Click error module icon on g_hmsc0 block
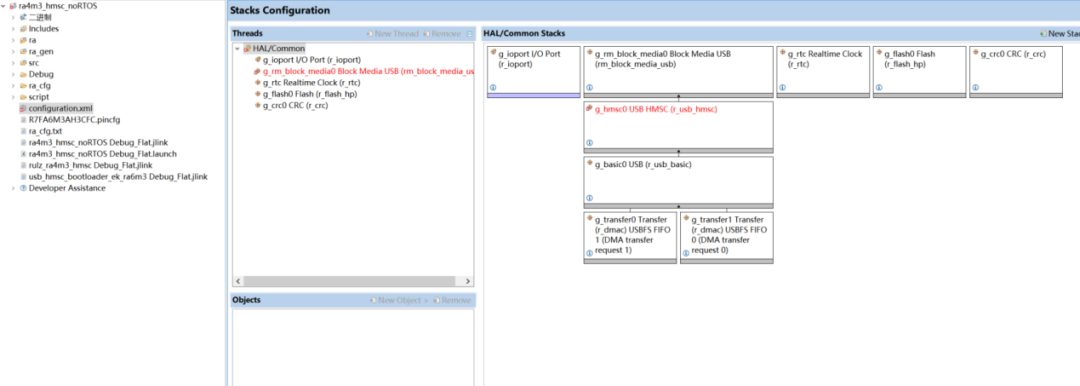 point(589,109)
